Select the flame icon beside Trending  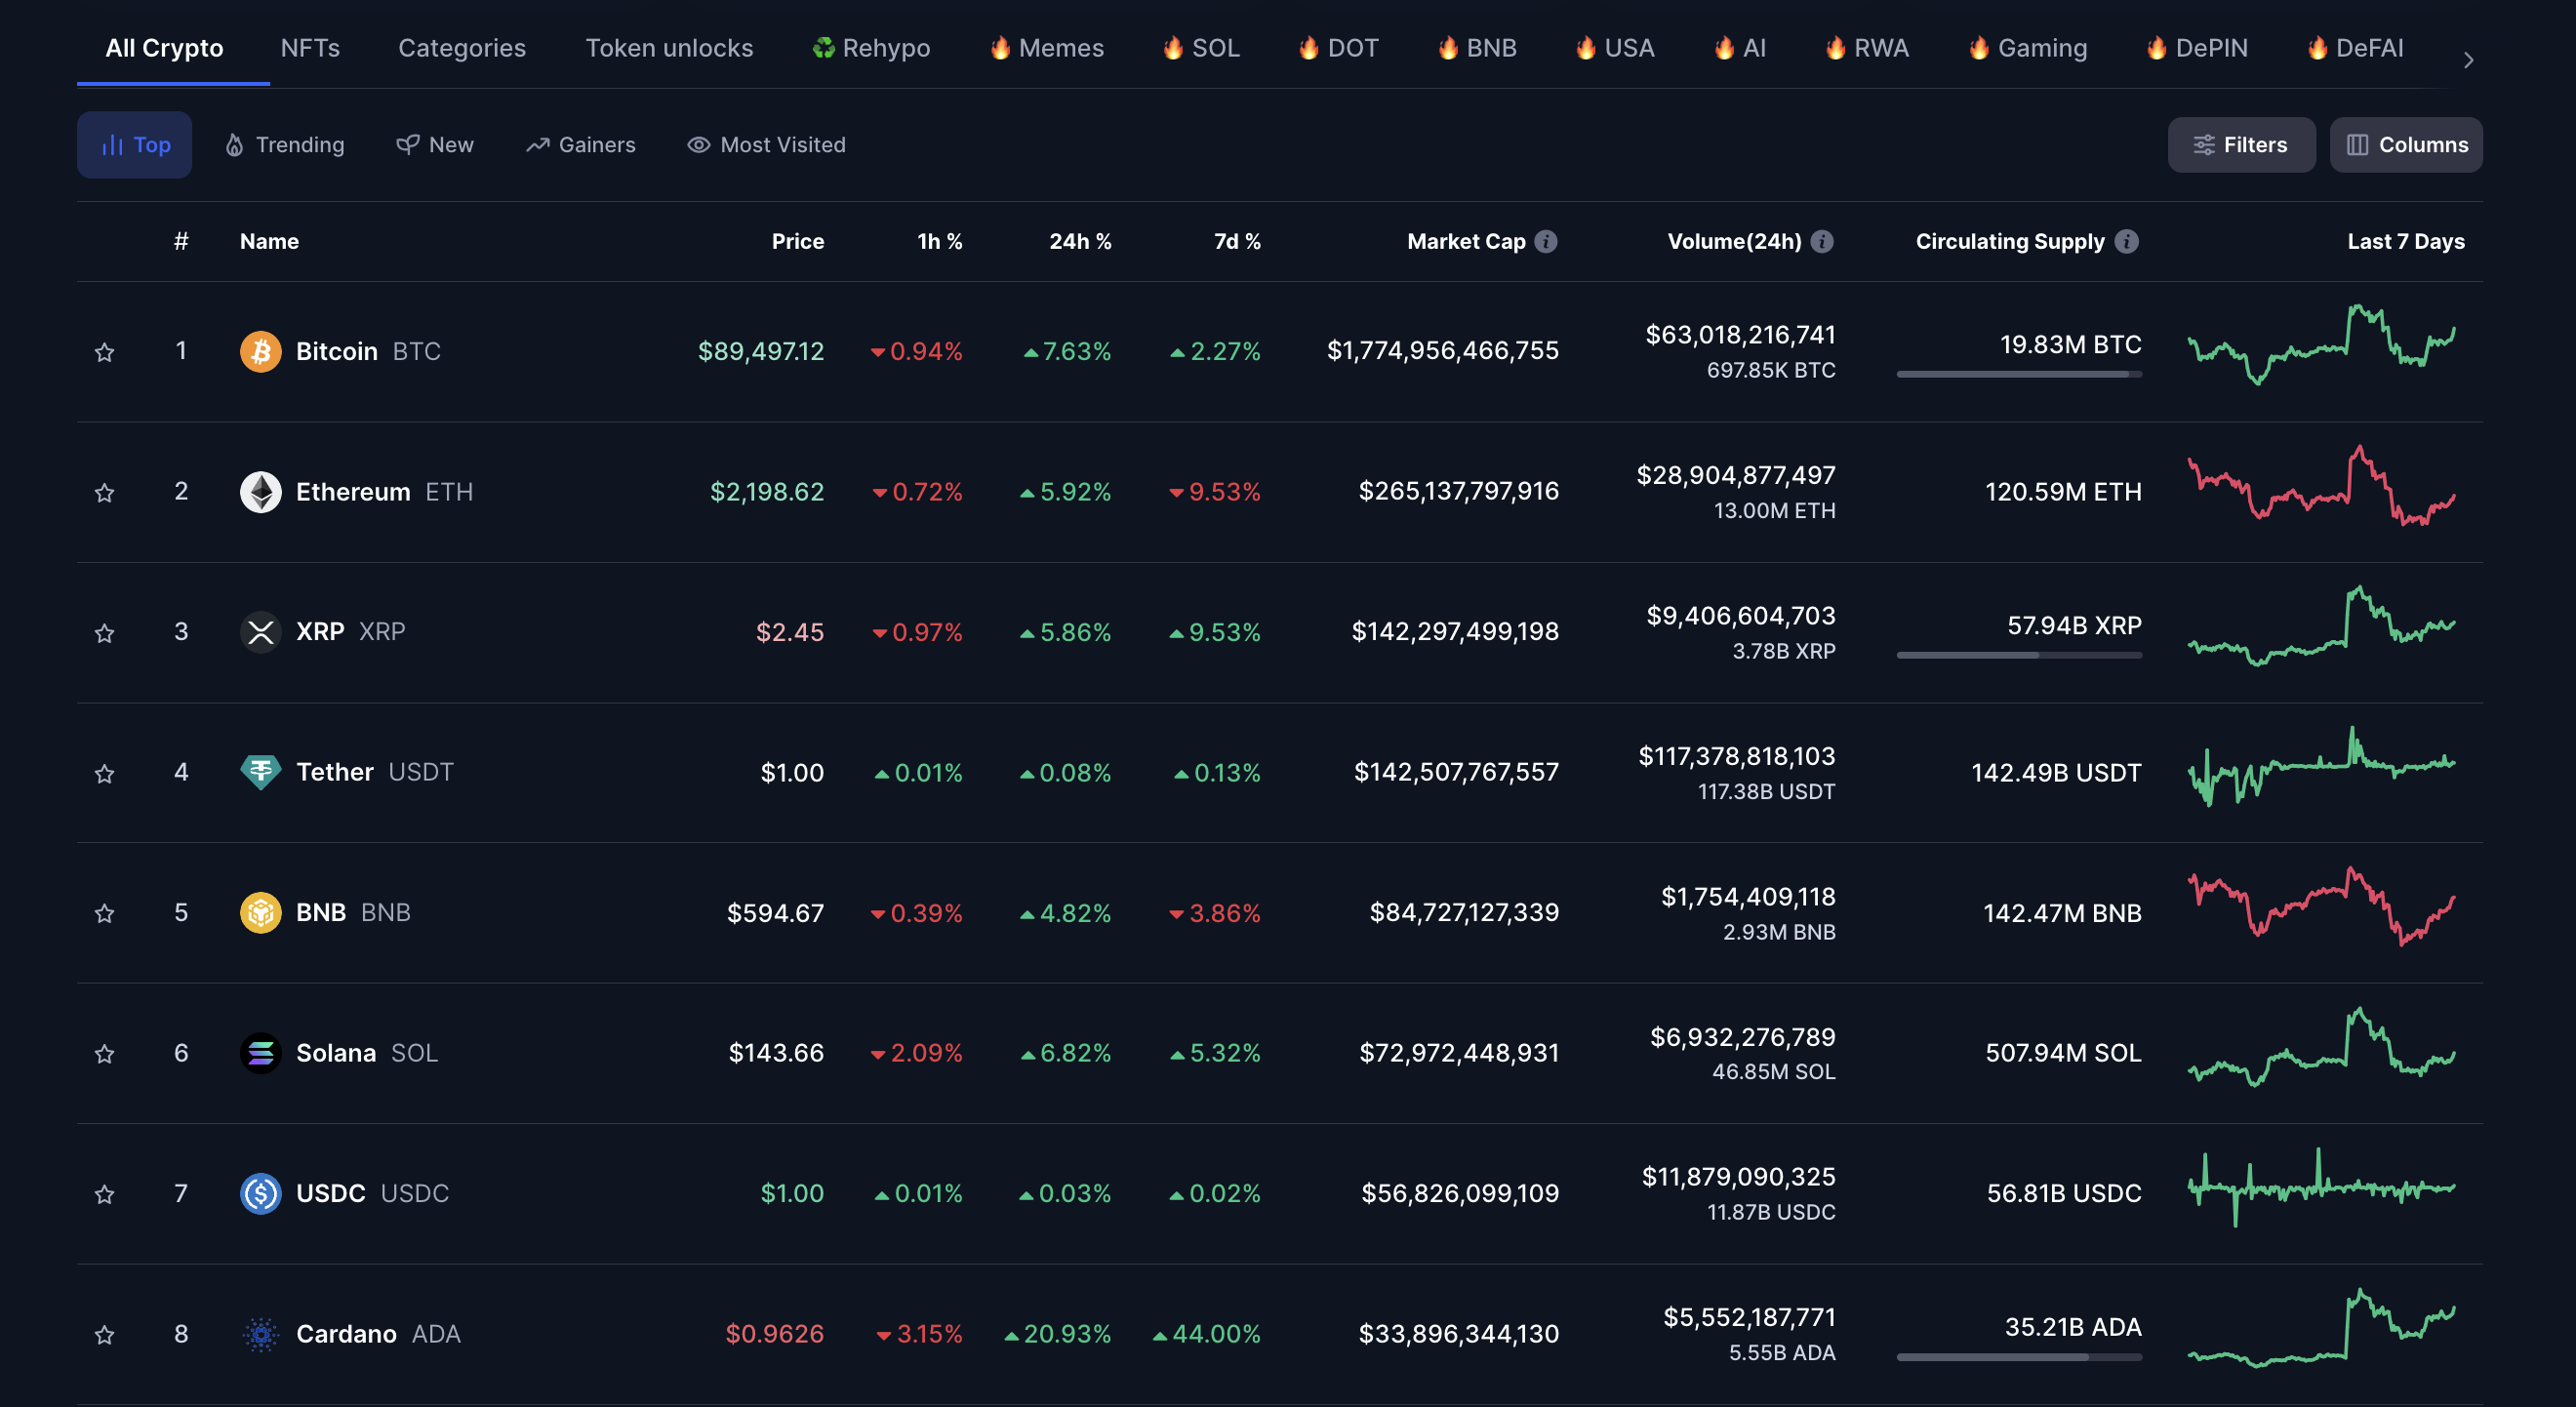234,145
